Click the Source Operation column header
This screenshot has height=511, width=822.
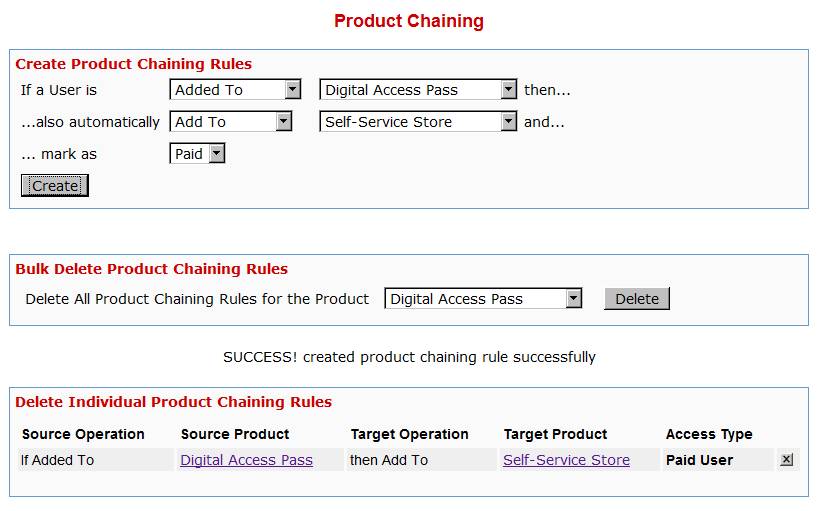[x=83, y=434]
